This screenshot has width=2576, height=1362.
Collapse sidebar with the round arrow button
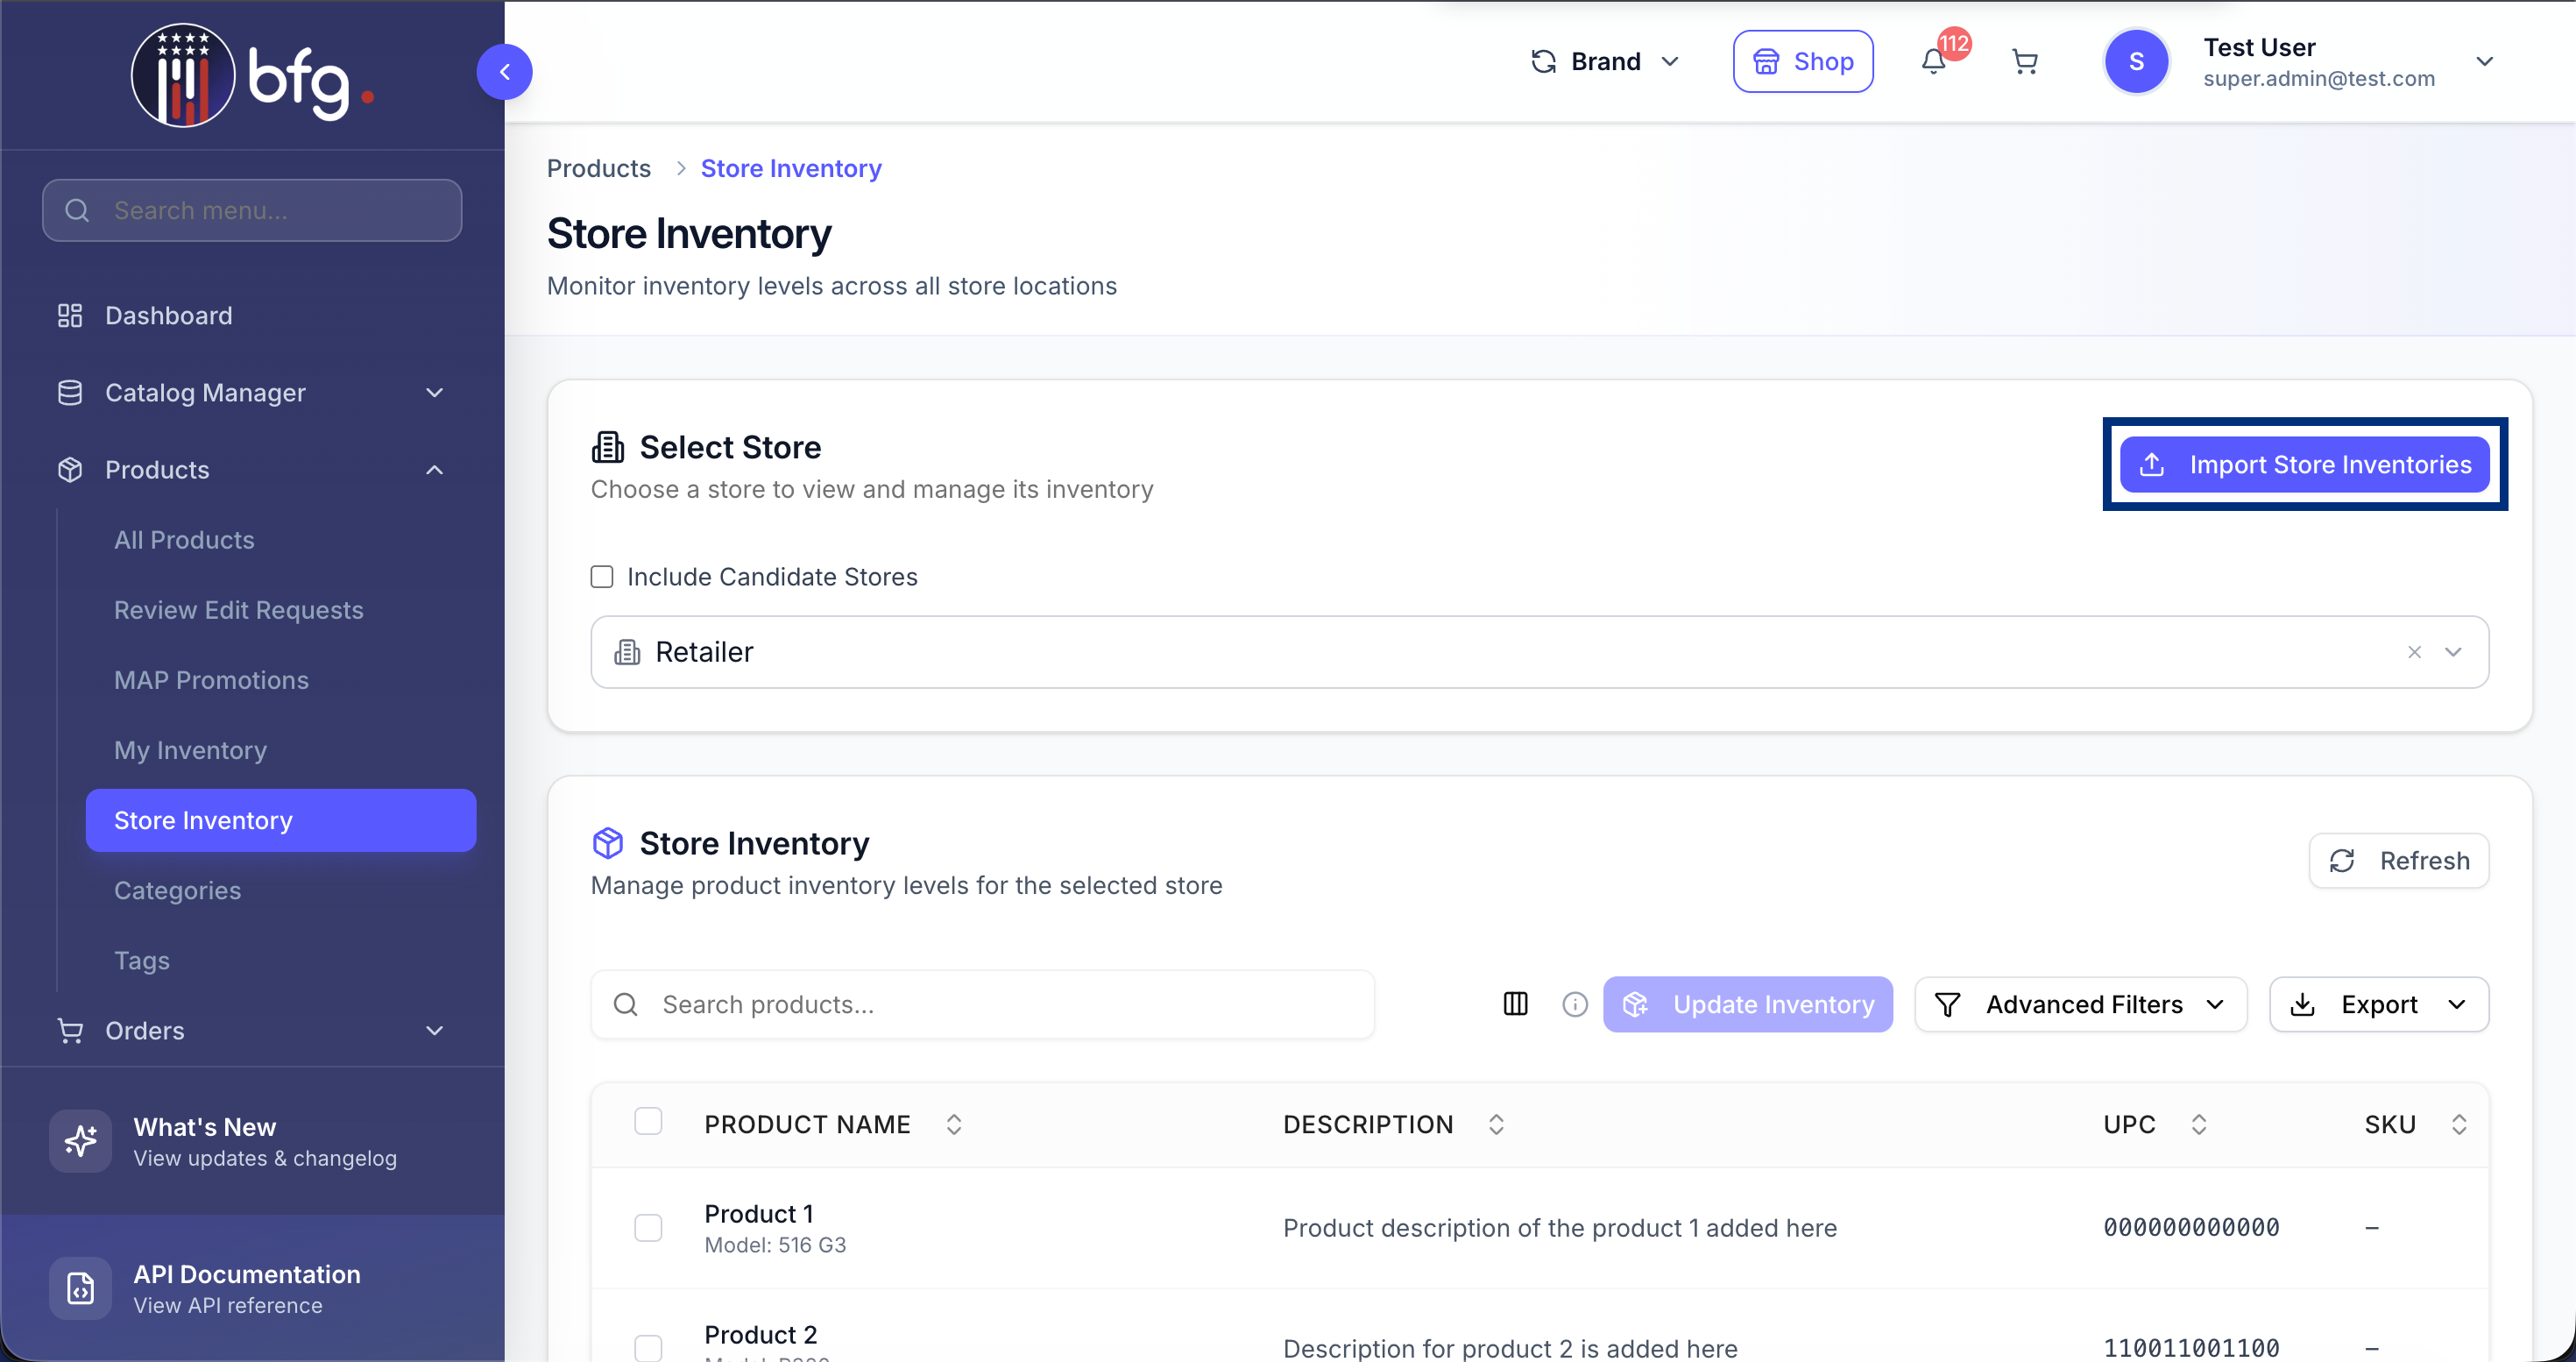click(x=504, y=71)
